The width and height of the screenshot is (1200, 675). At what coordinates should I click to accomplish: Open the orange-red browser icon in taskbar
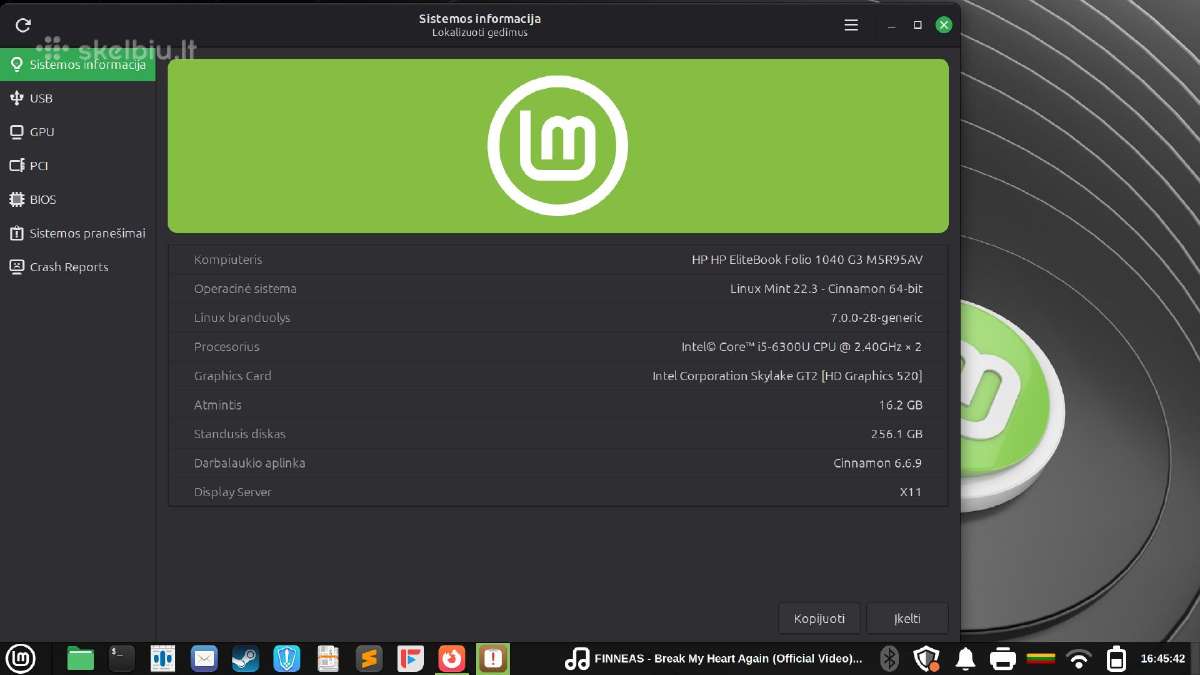452,658
